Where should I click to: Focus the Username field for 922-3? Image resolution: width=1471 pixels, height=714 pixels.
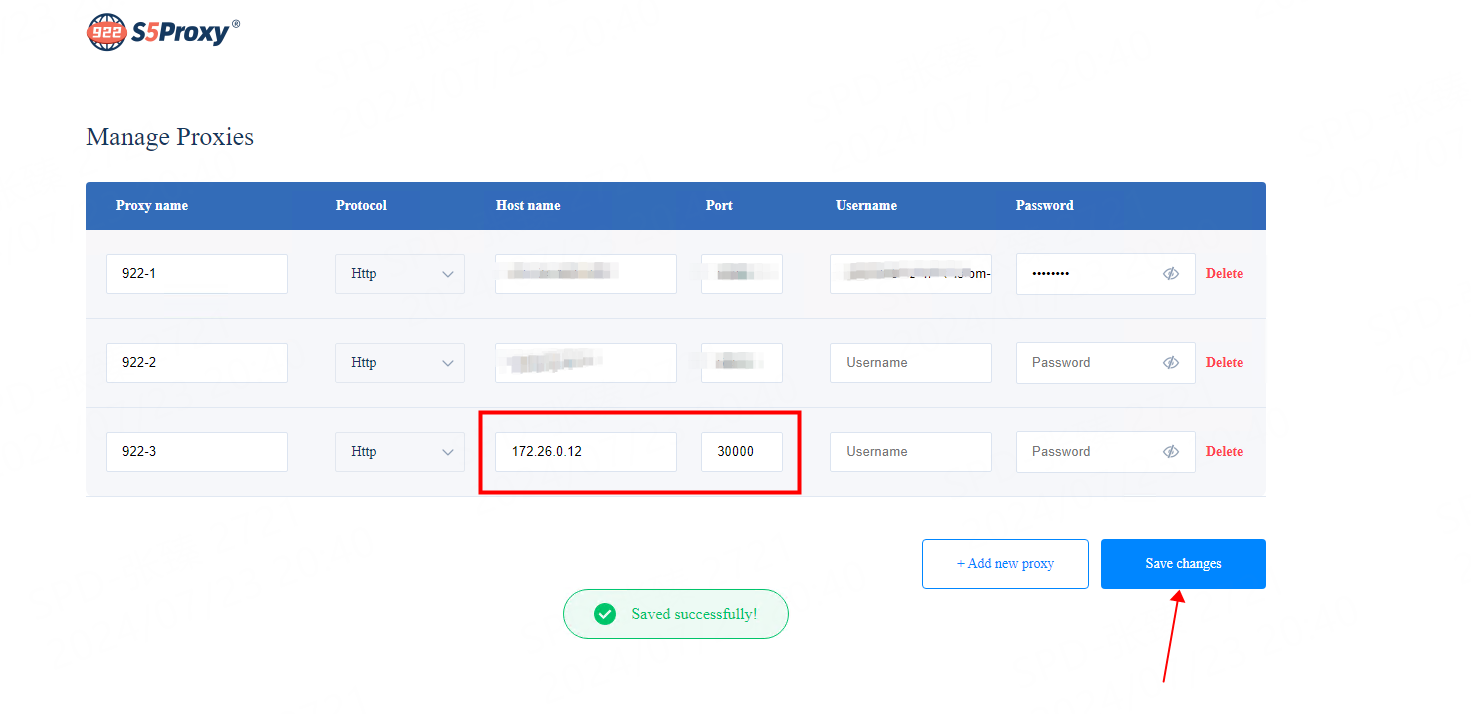910,452
